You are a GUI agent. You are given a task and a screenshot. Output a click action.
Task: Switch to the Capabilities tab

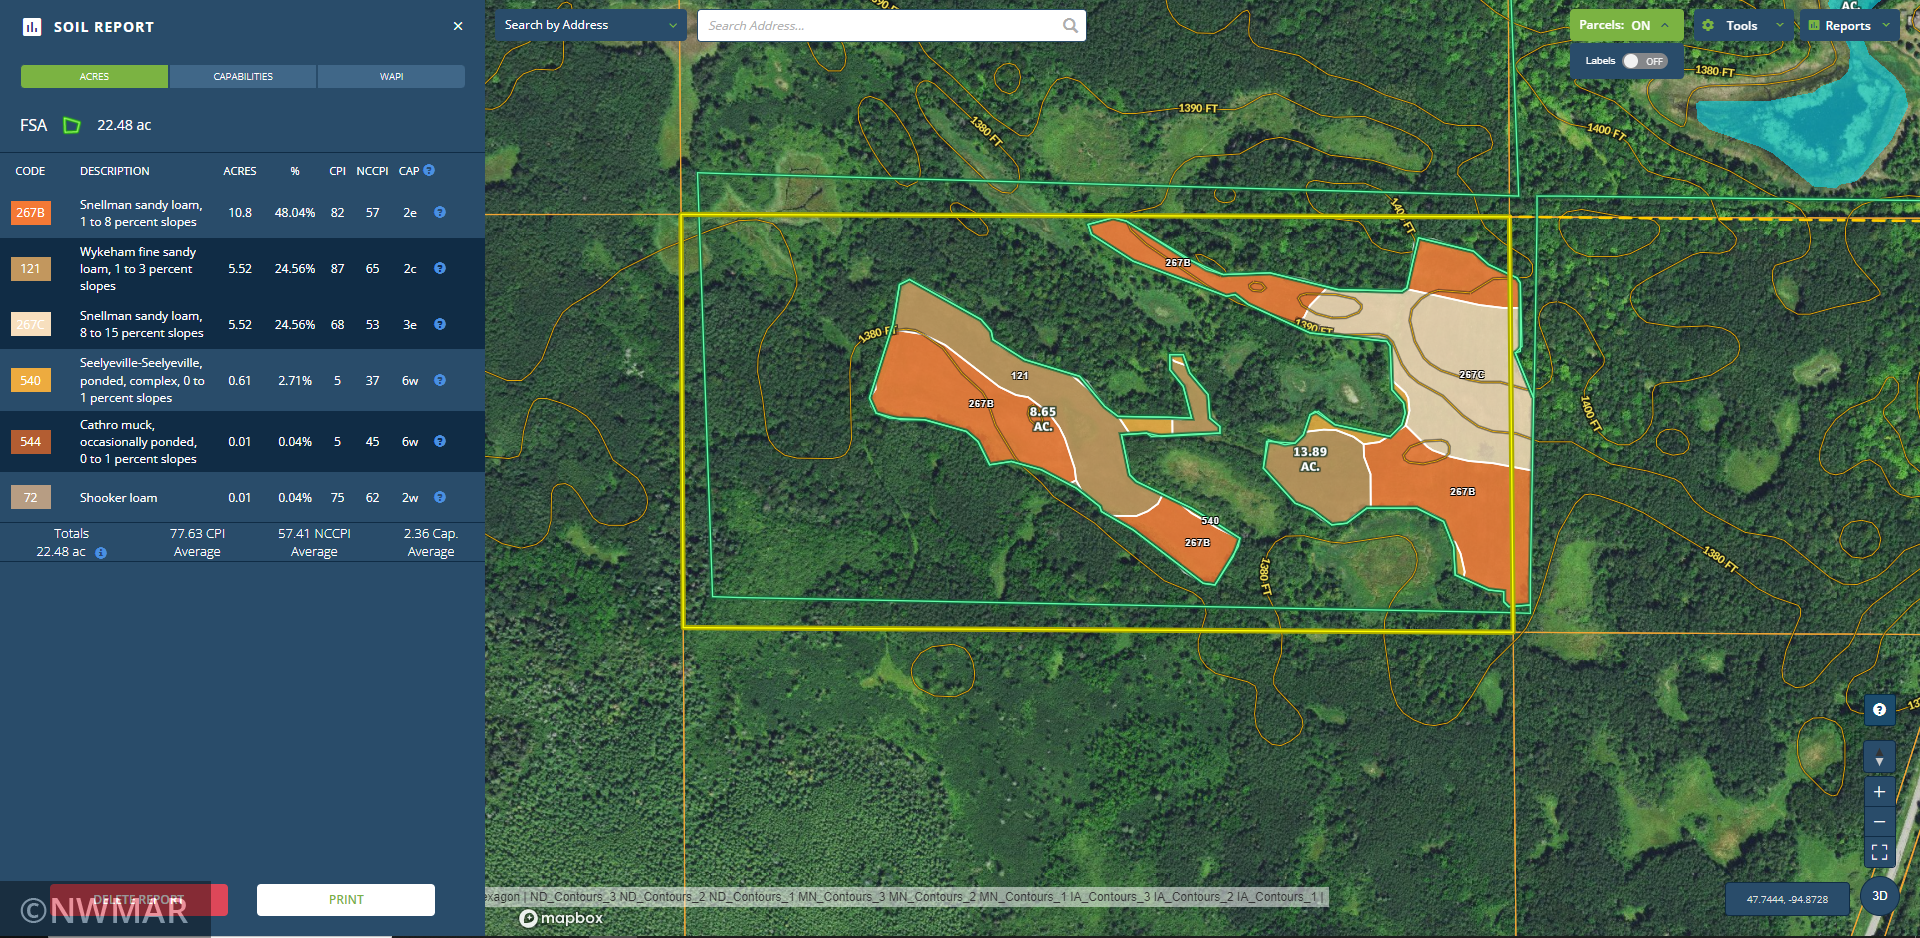point(243,77)
